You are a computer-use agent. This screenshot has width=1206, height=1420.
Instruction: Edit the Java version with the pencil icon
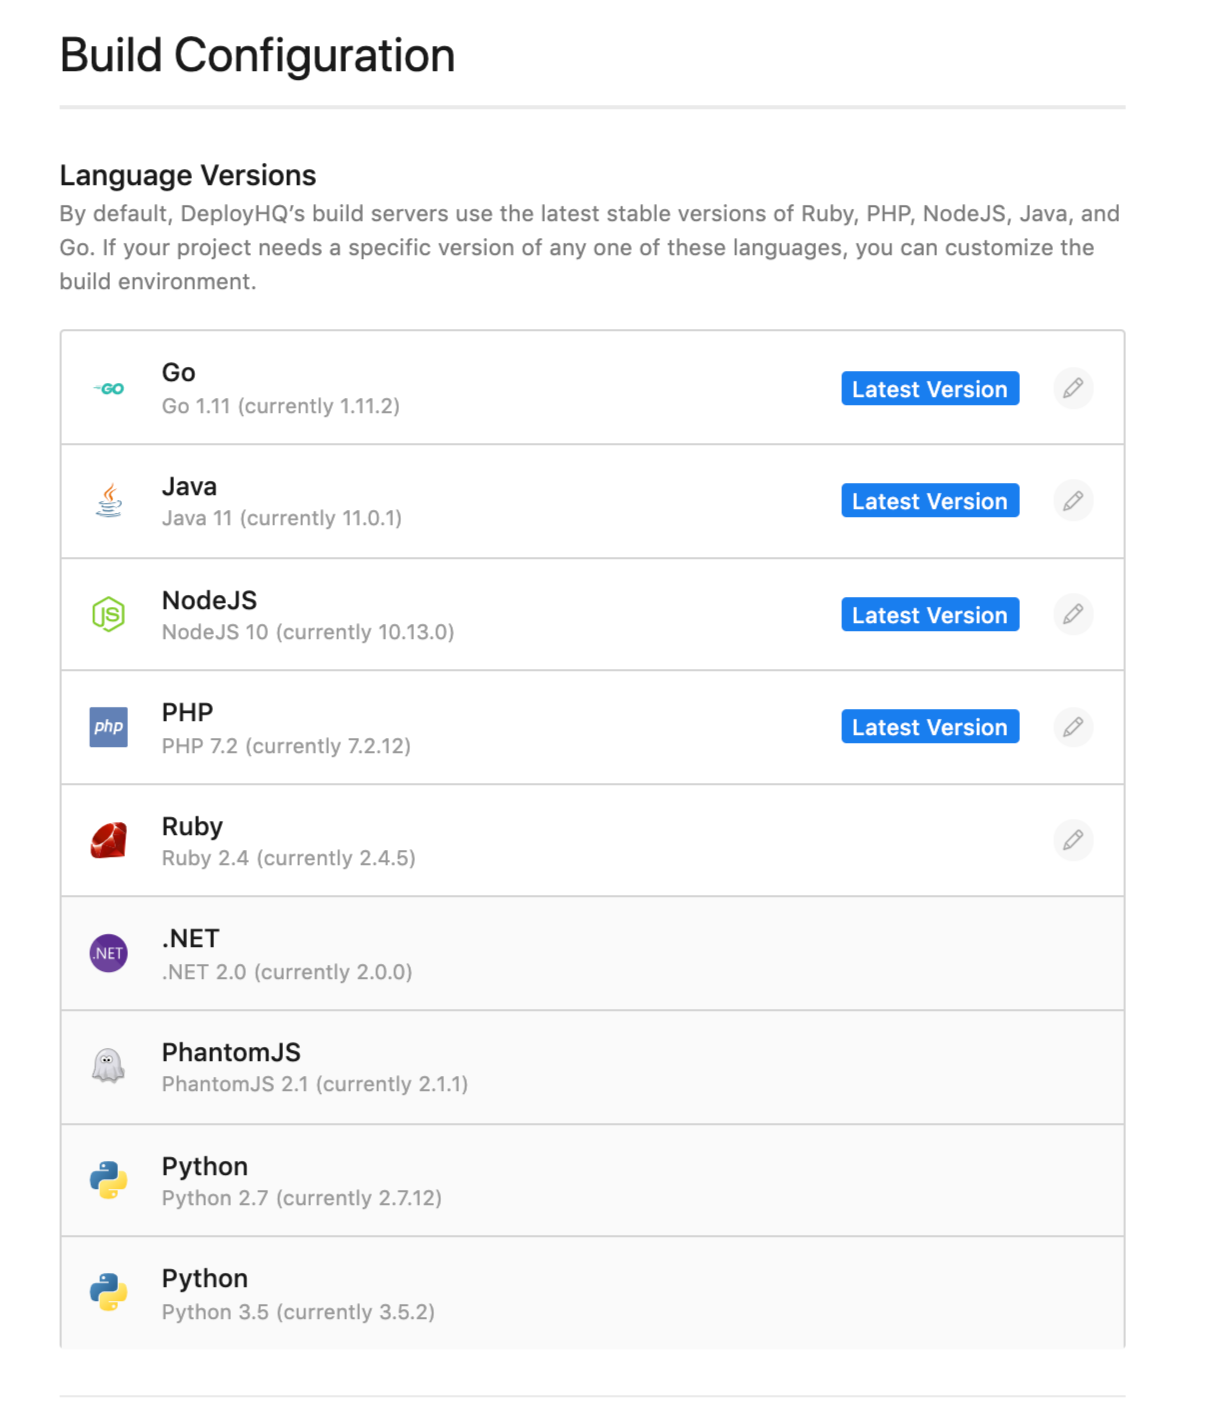coord(1073,501)
